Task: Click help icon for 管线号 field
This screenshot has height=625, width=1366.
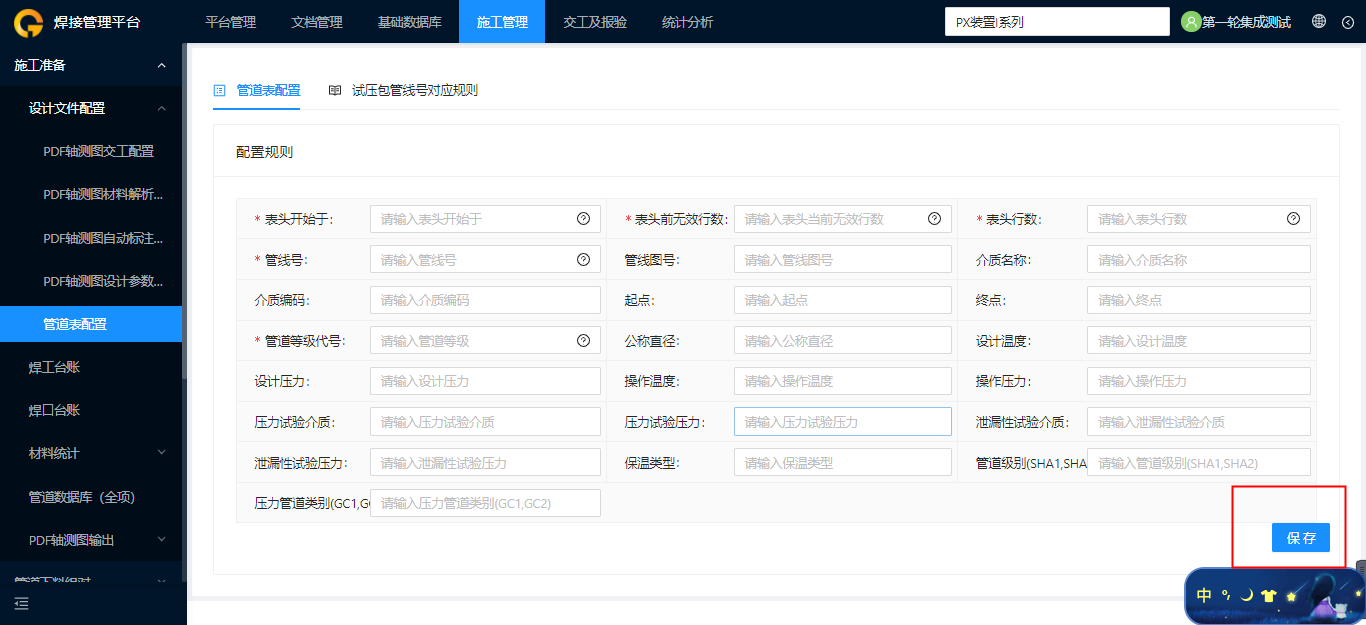Action: click(583, 260)
